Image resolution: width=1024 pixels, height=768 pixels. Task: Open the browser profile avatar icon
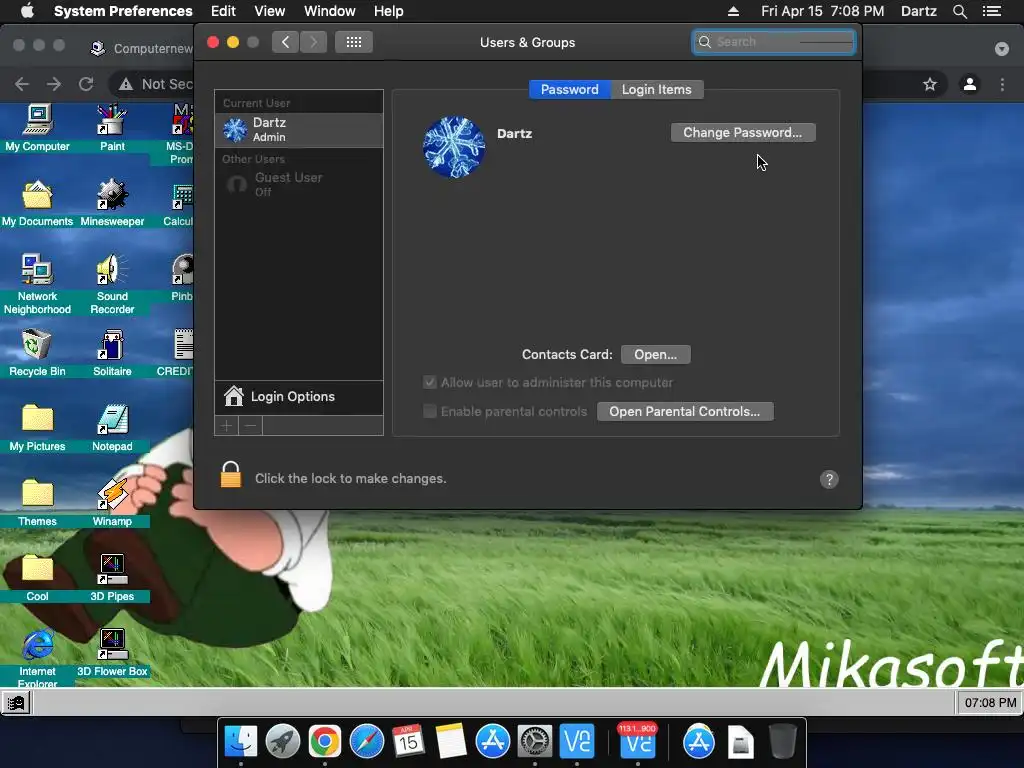970,84
